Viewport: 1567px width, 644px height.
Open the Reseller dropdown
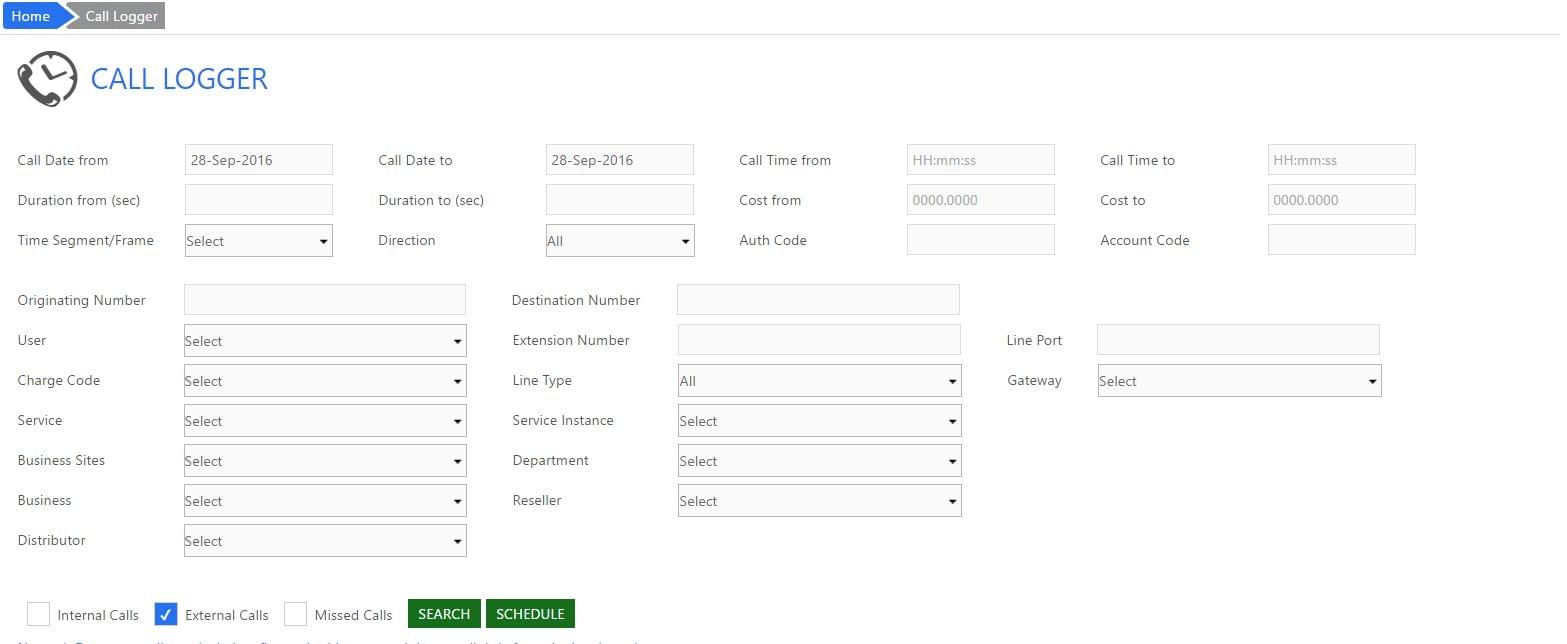click(819, 501)
